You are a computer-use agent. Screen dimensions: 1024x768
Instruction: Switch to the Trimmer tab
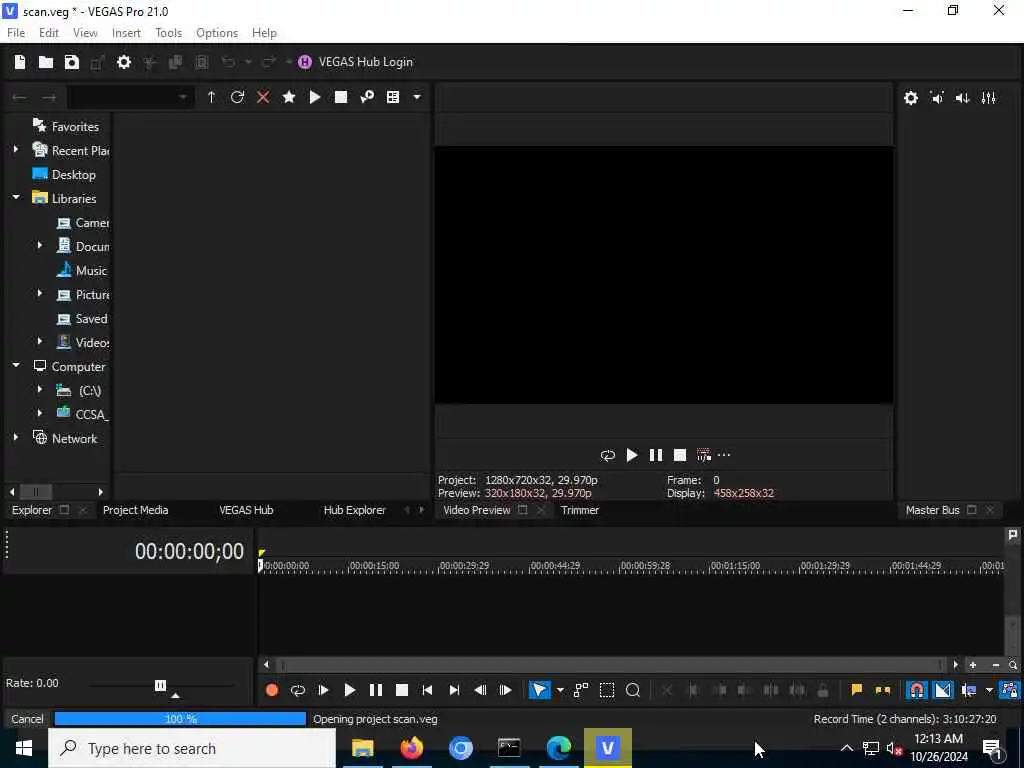point(580,510)
